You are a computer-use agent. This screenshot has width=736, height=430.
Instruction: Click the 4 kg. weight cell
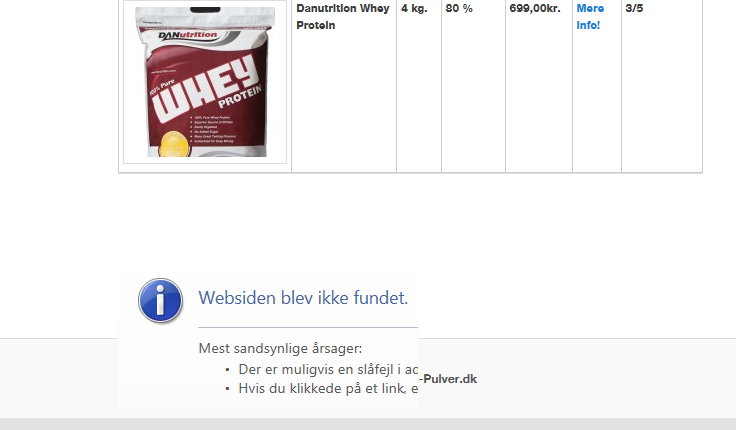(x=414, y=8)
